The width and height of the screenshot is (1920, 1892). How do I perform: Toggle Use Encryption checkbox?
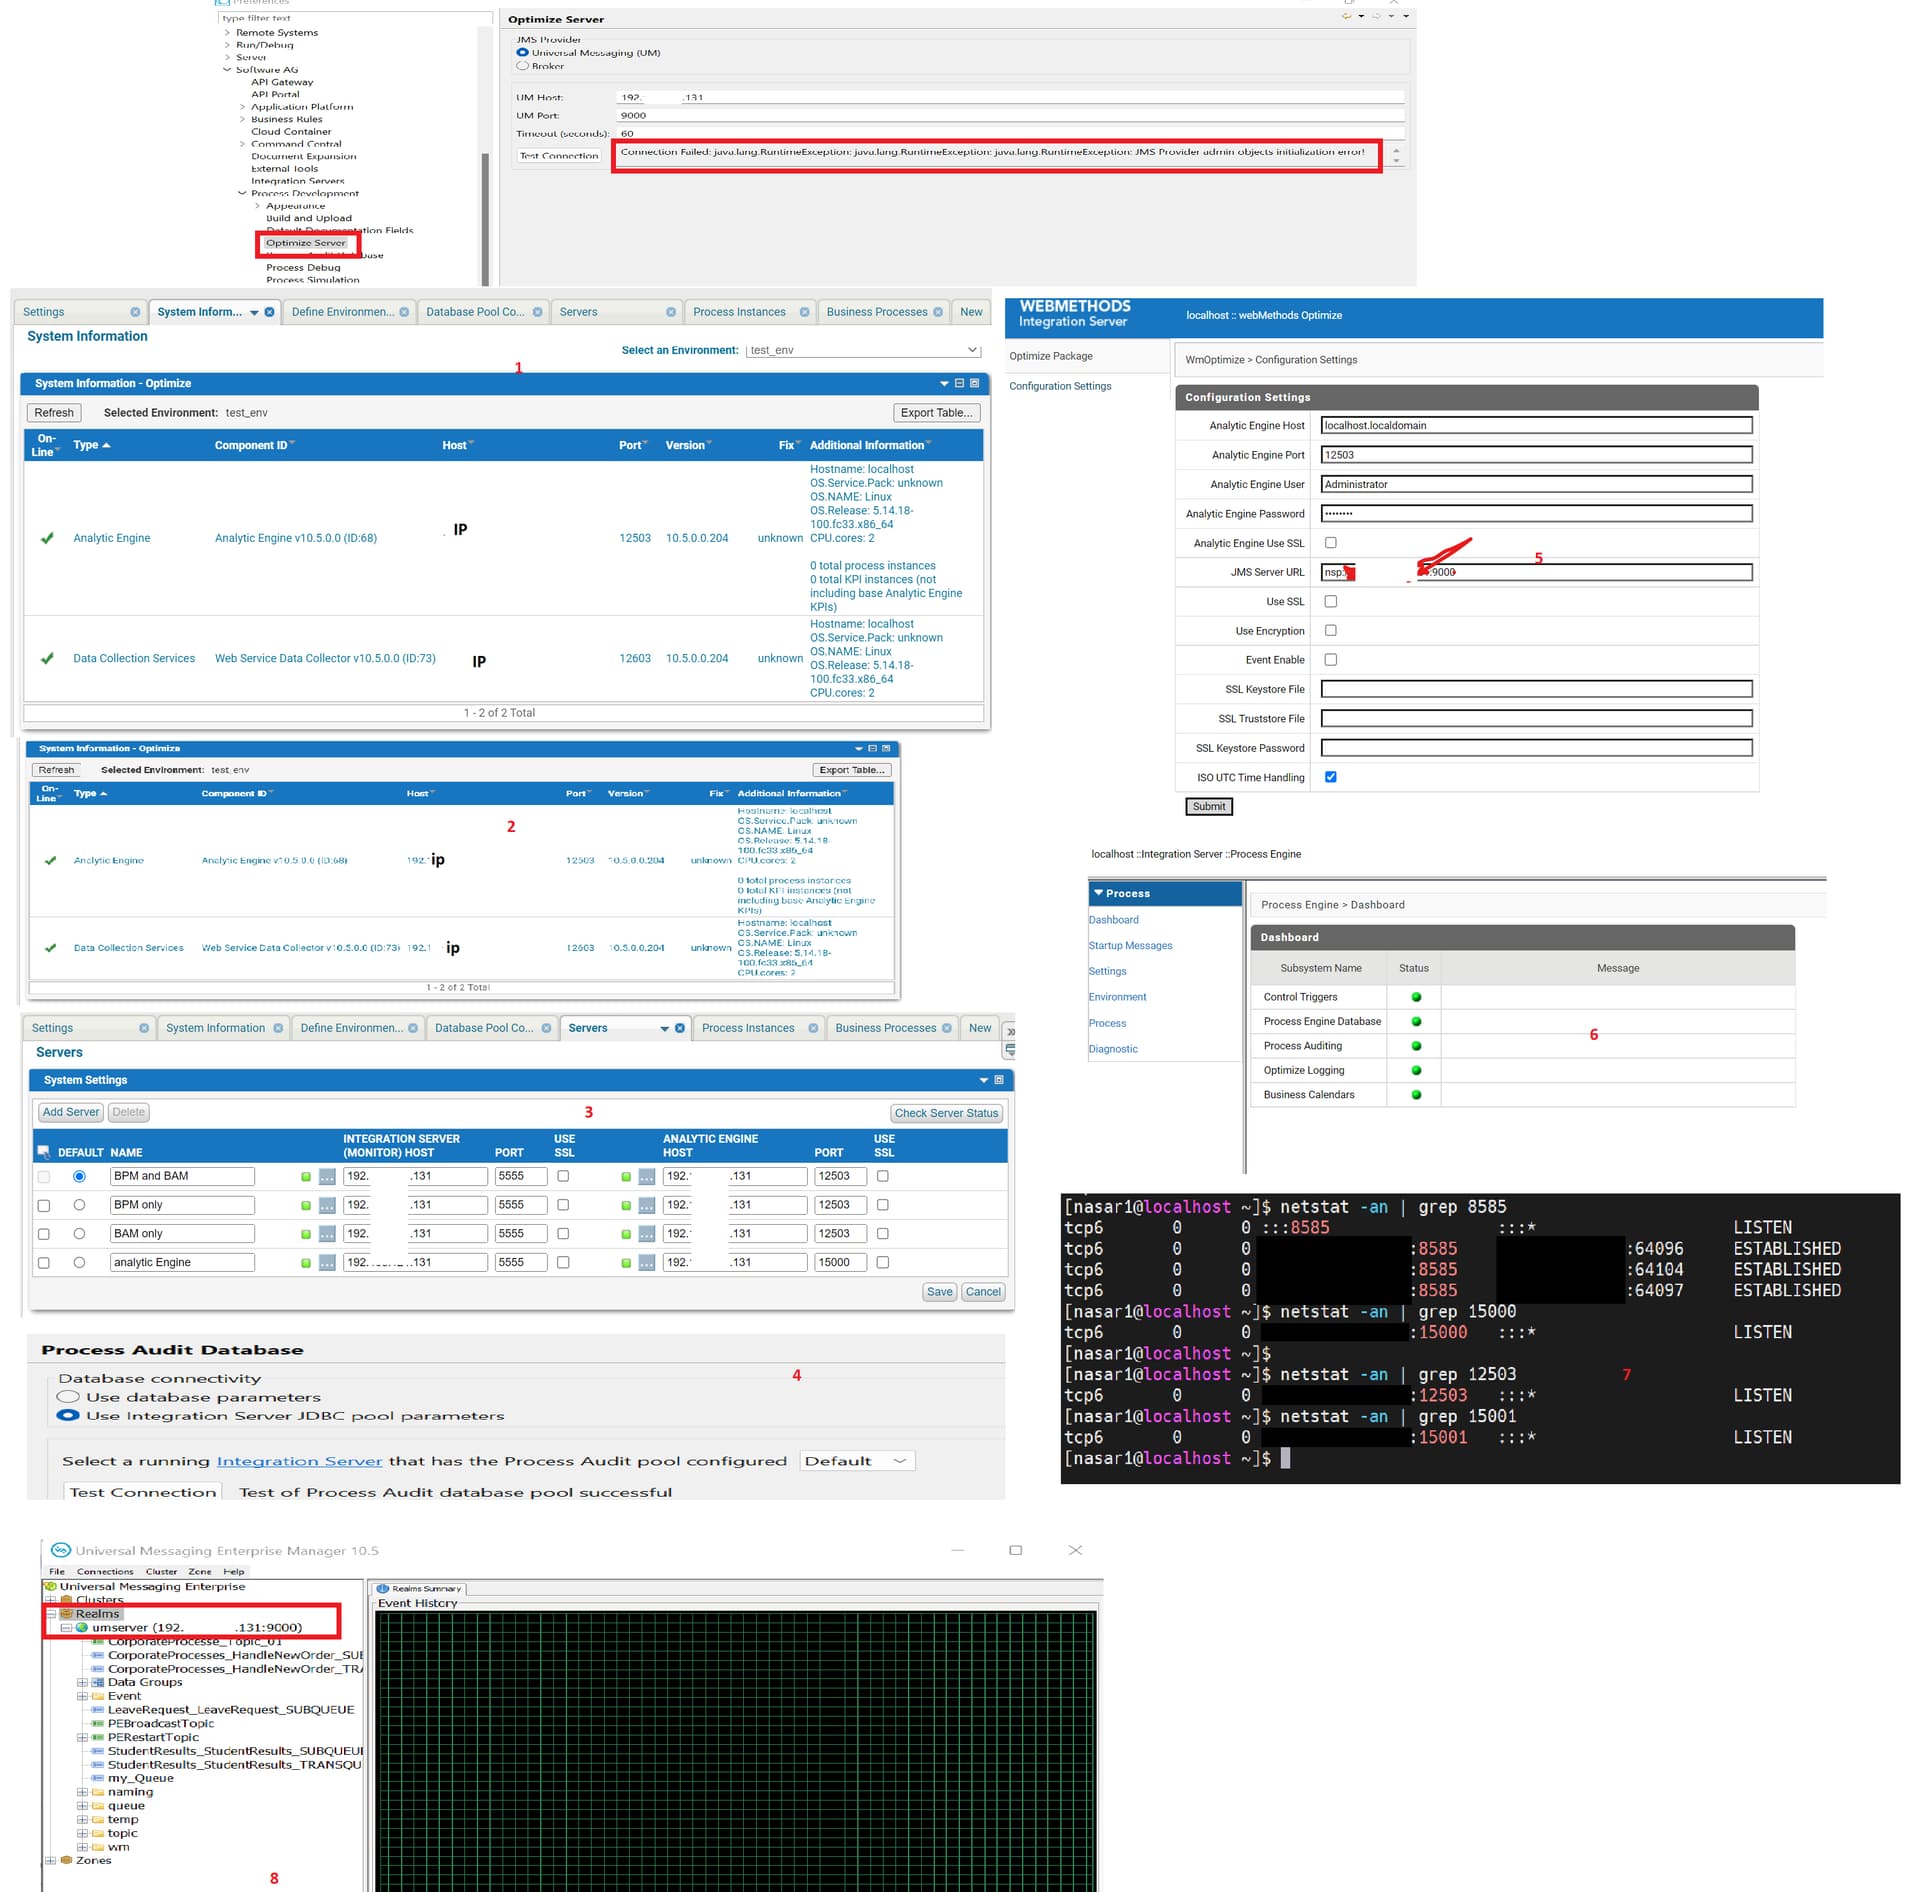pos(1331,631)
